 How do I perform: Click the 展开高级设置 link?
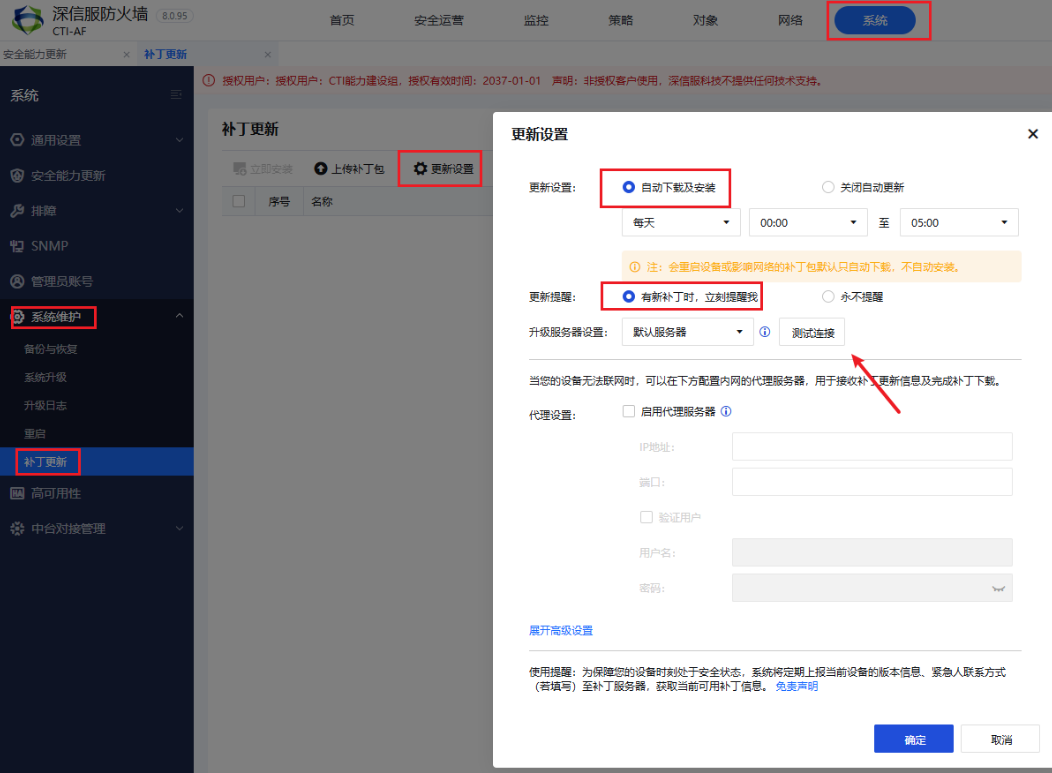(561, 630)
